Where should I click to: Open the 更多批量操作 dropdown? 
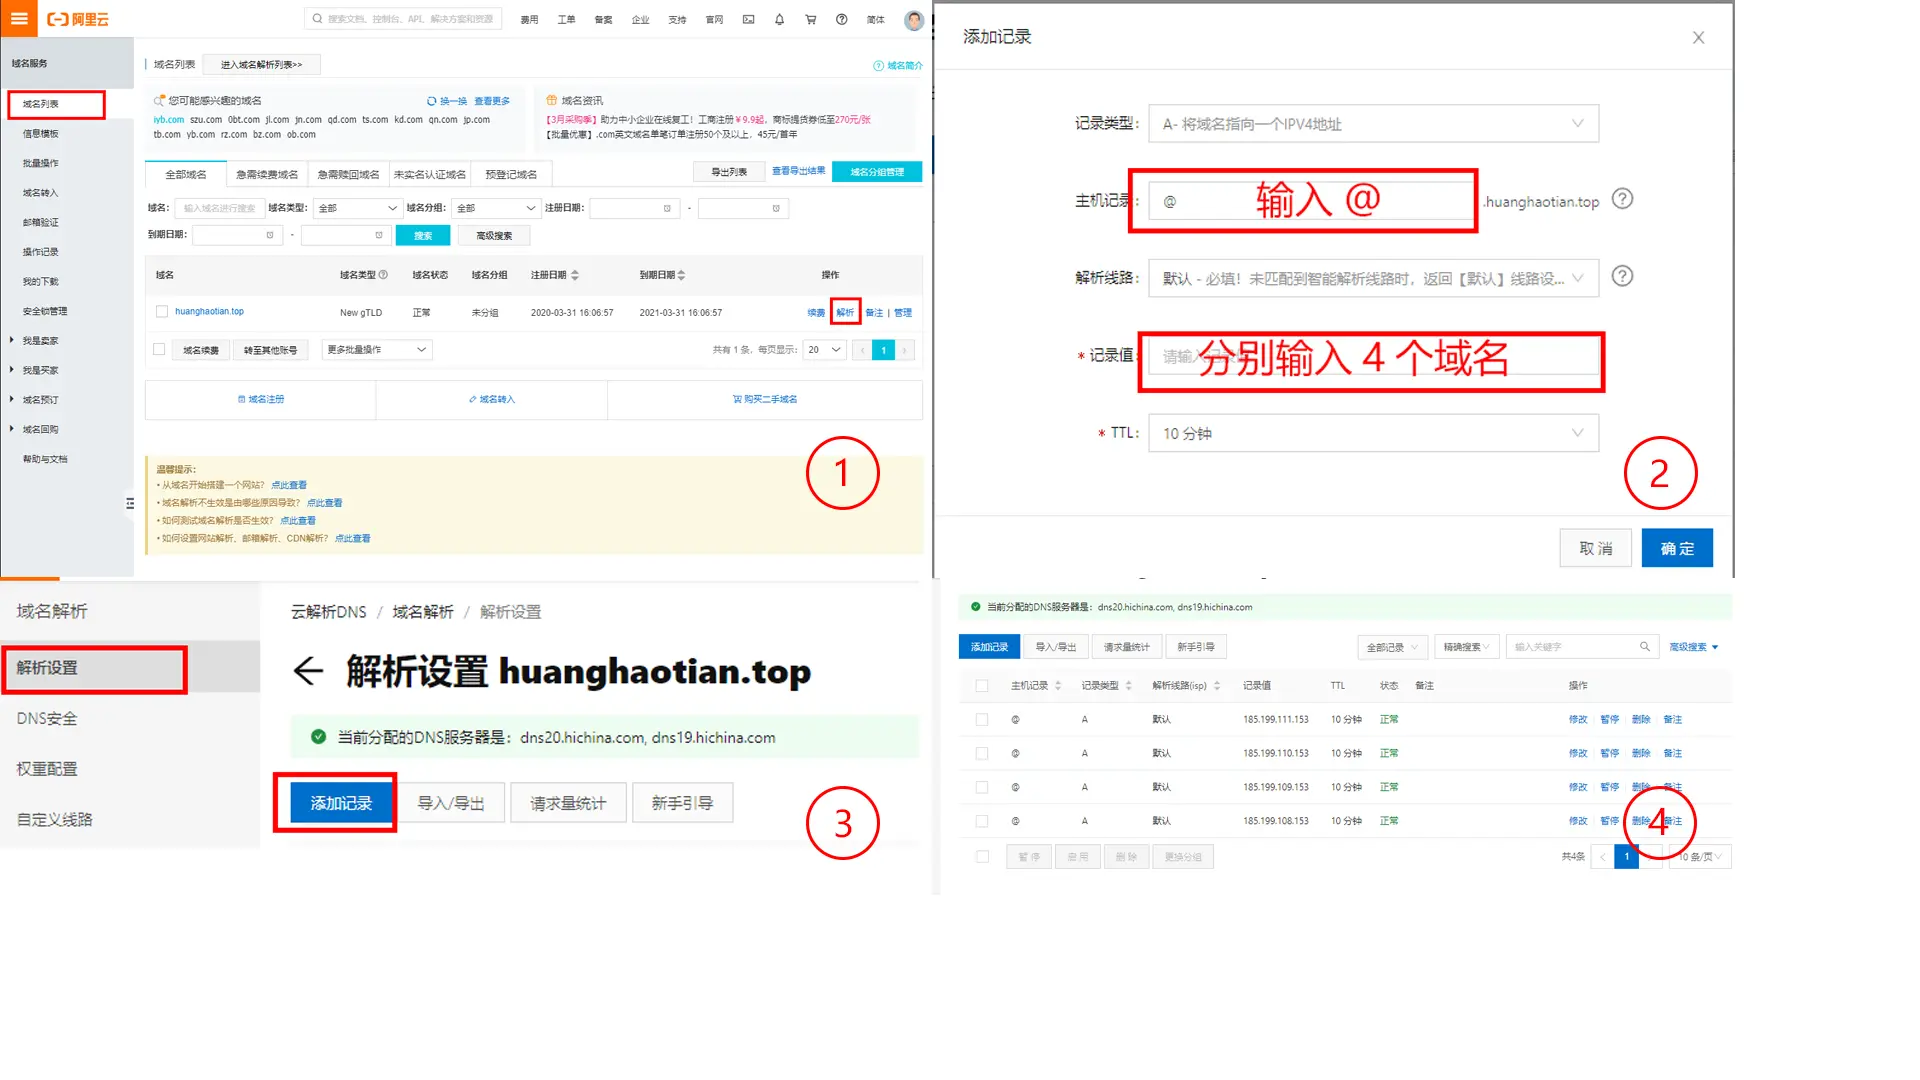tap(377, 350)
